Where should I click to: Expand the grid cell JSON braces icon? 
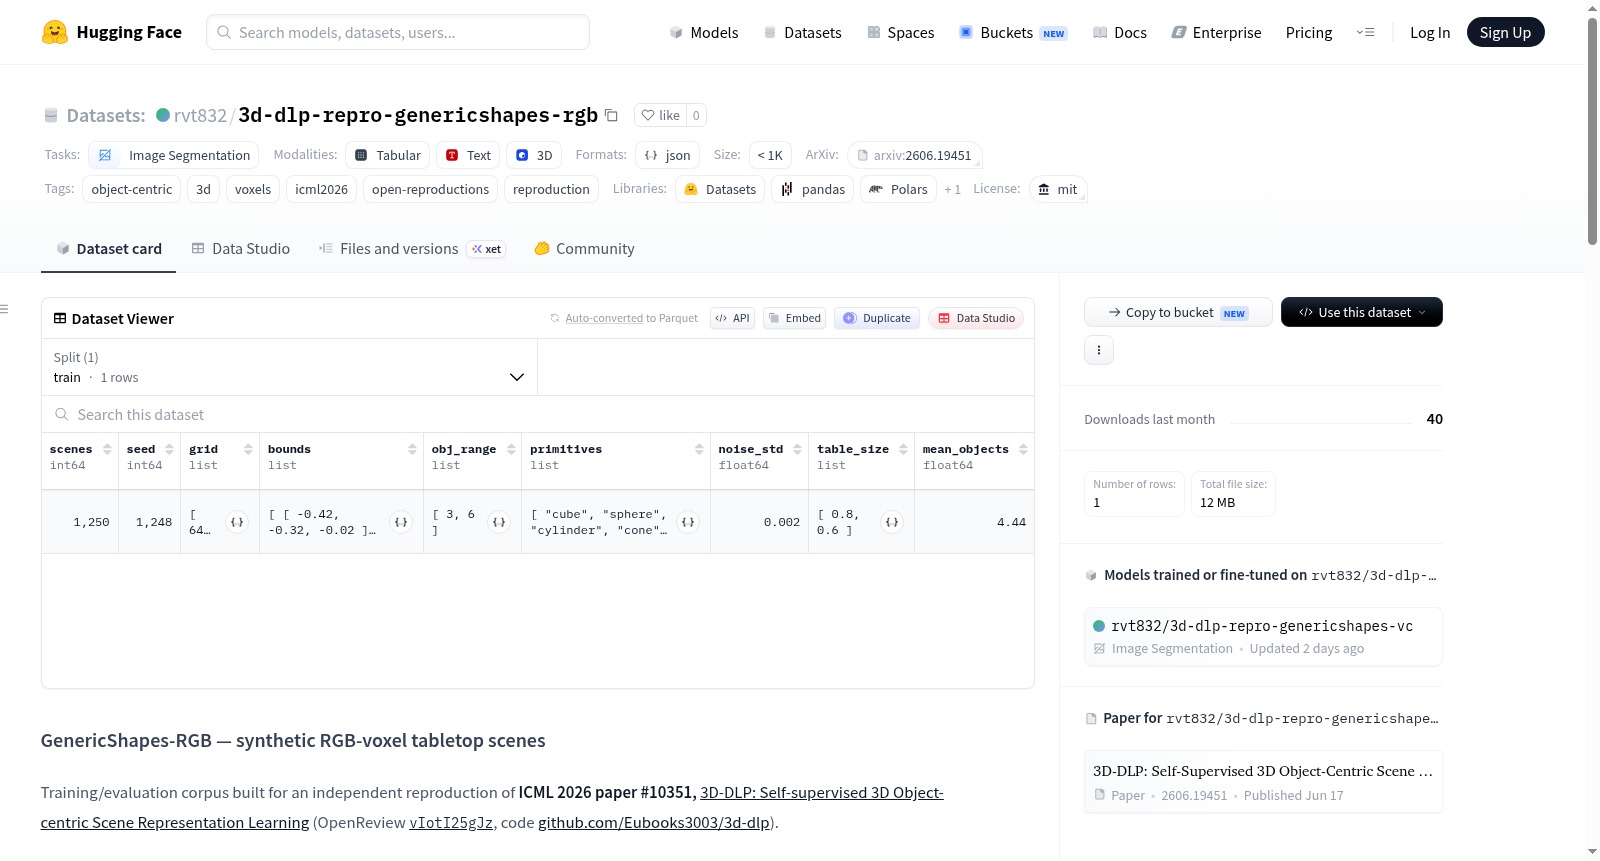[237, 522]
